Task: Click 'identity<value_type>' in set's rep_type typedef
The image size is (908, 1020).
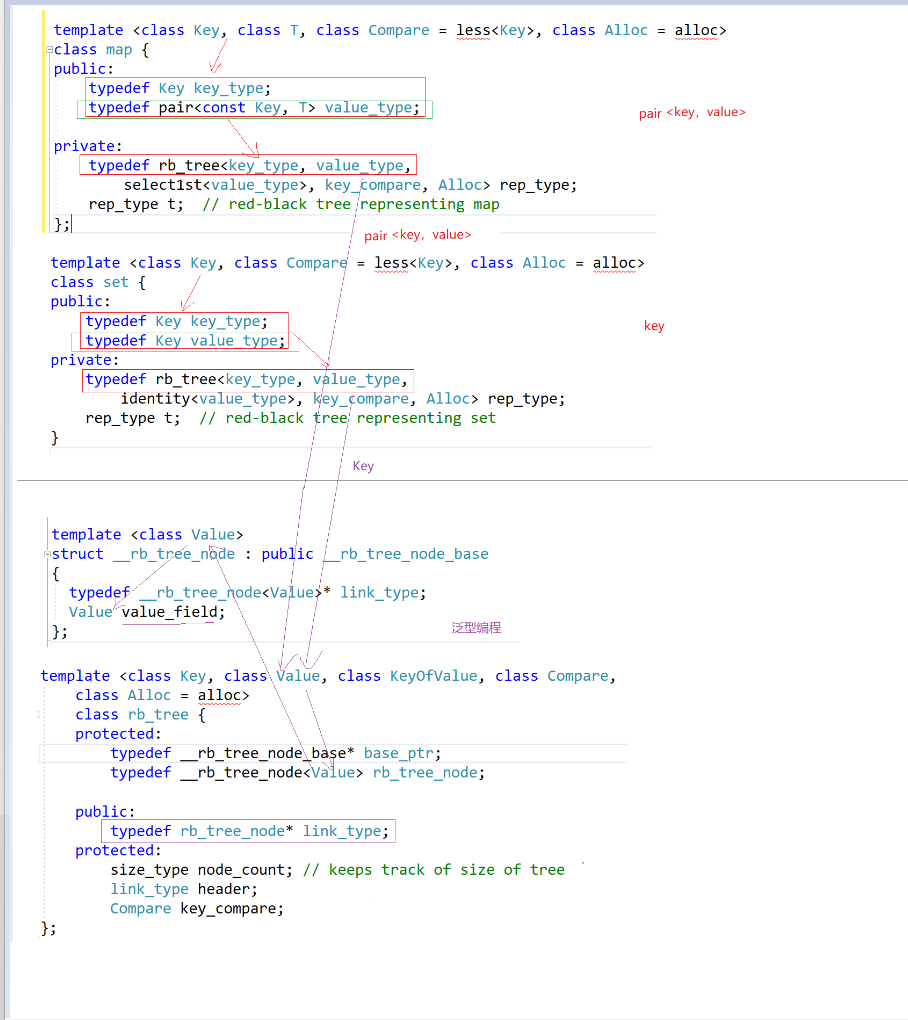Action: (207, 399)
